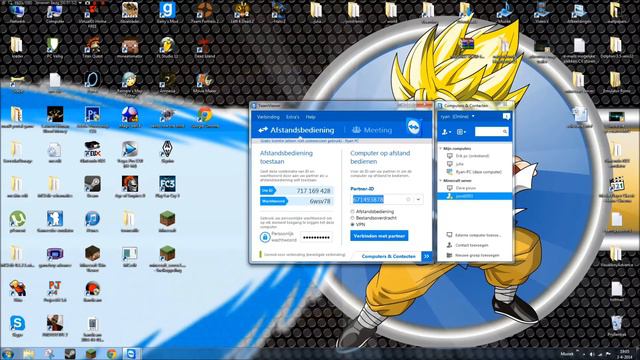Collapse contacts panel with double-arrow button

[427, 256]
